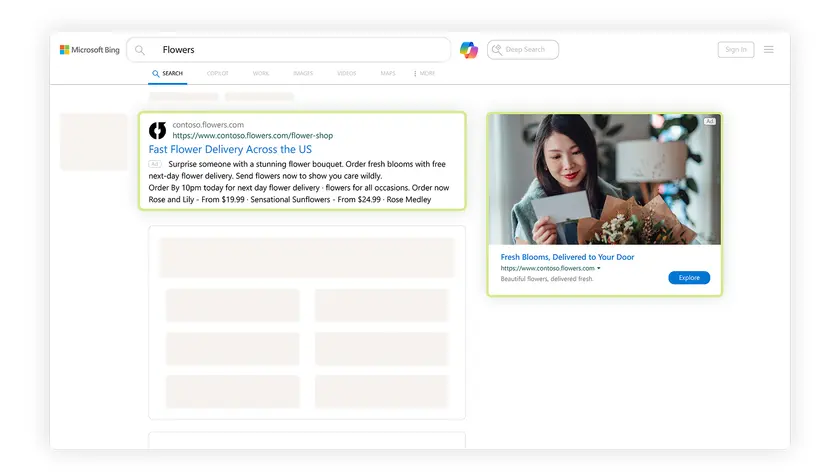Click the Sensational Sunflowers From $24.99 text

point(316,199)
